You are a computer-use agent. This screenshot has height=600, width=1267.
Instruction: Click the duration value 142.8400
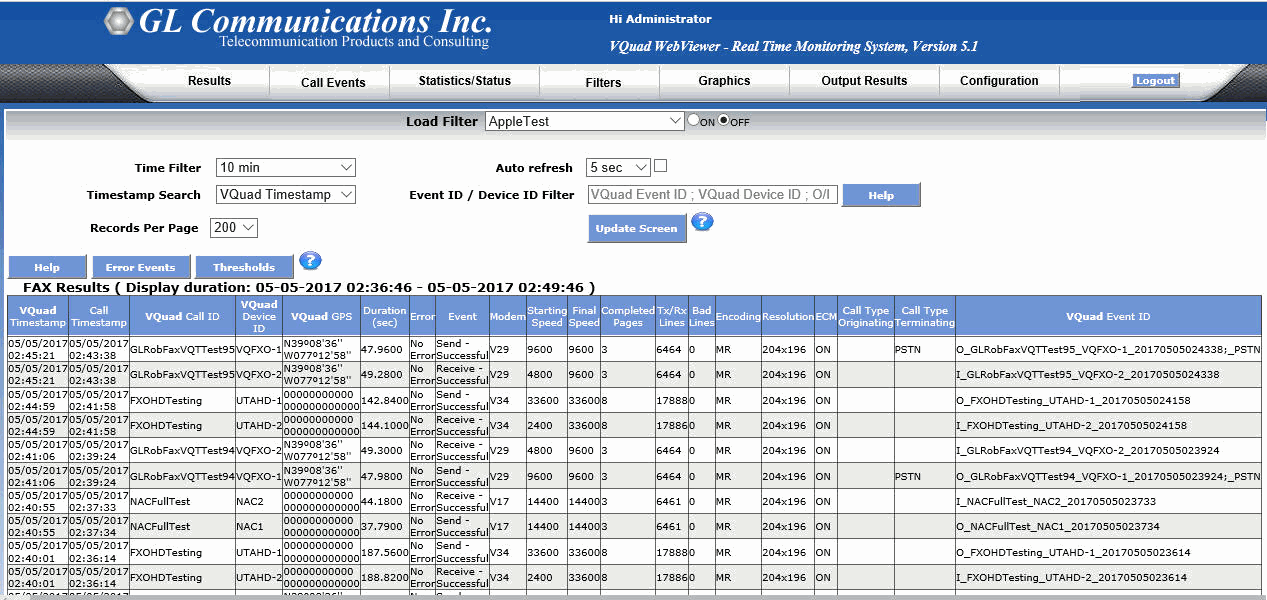point(384,400)
